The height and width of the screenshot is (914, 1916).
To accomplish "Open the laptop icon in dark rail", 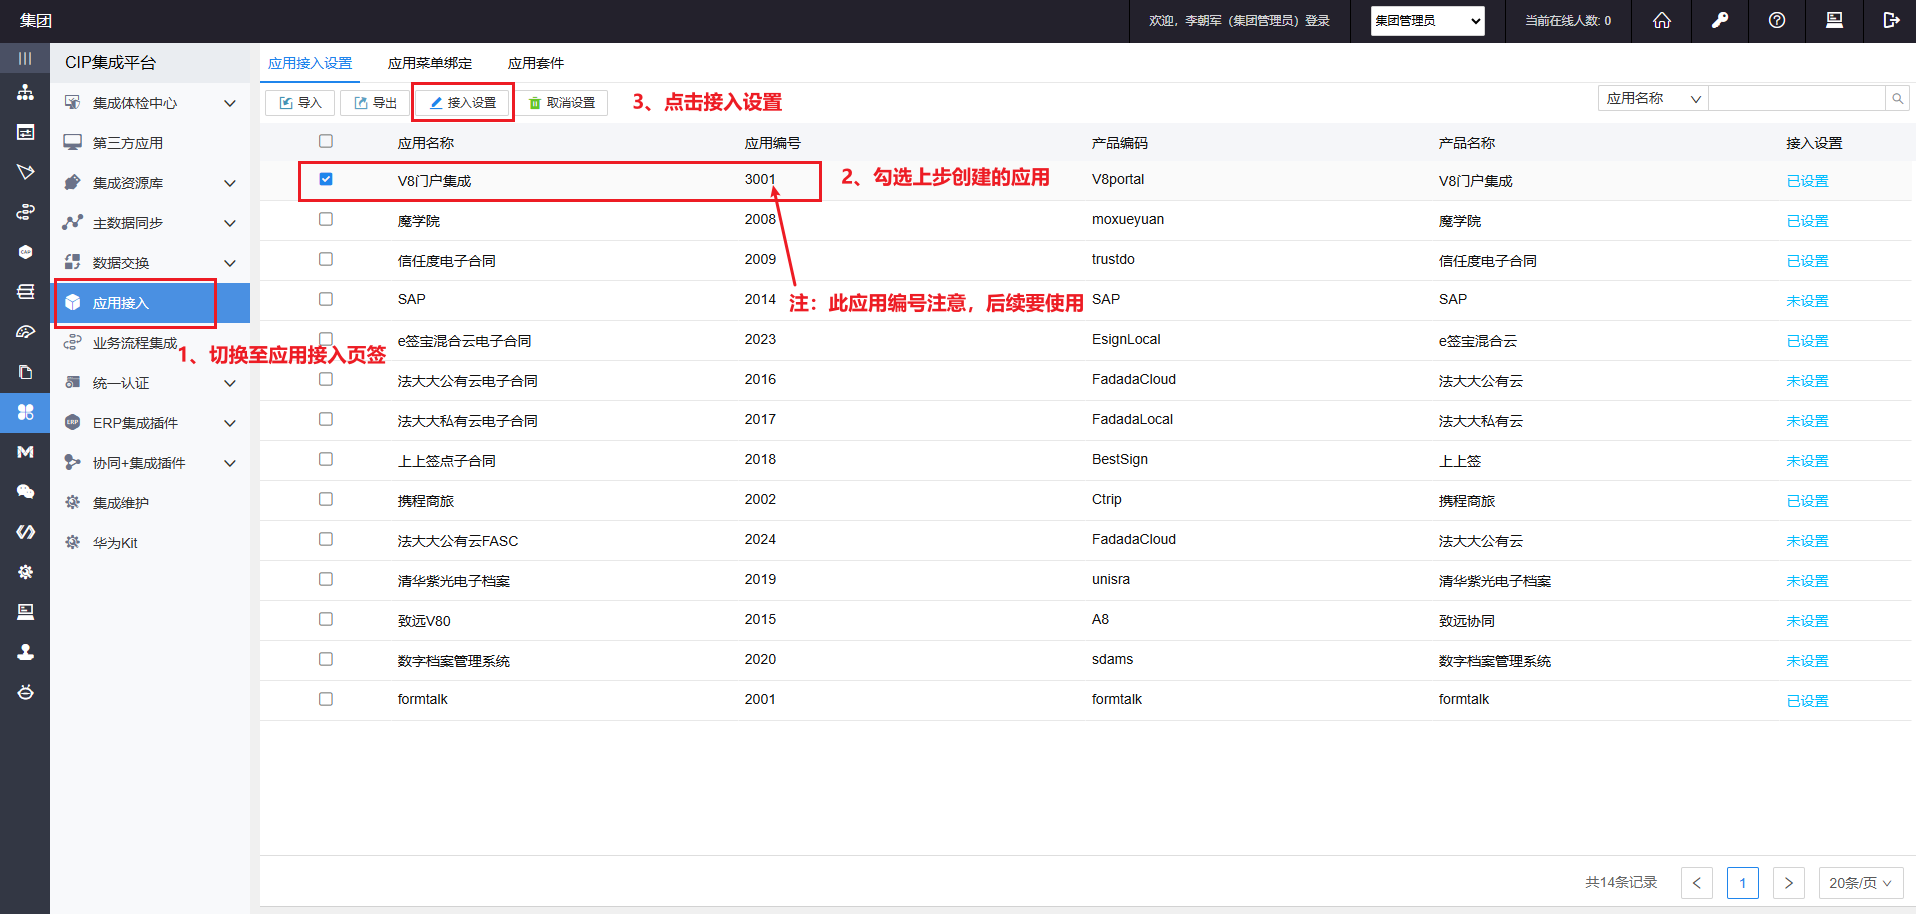I will [x=25, y=612].
